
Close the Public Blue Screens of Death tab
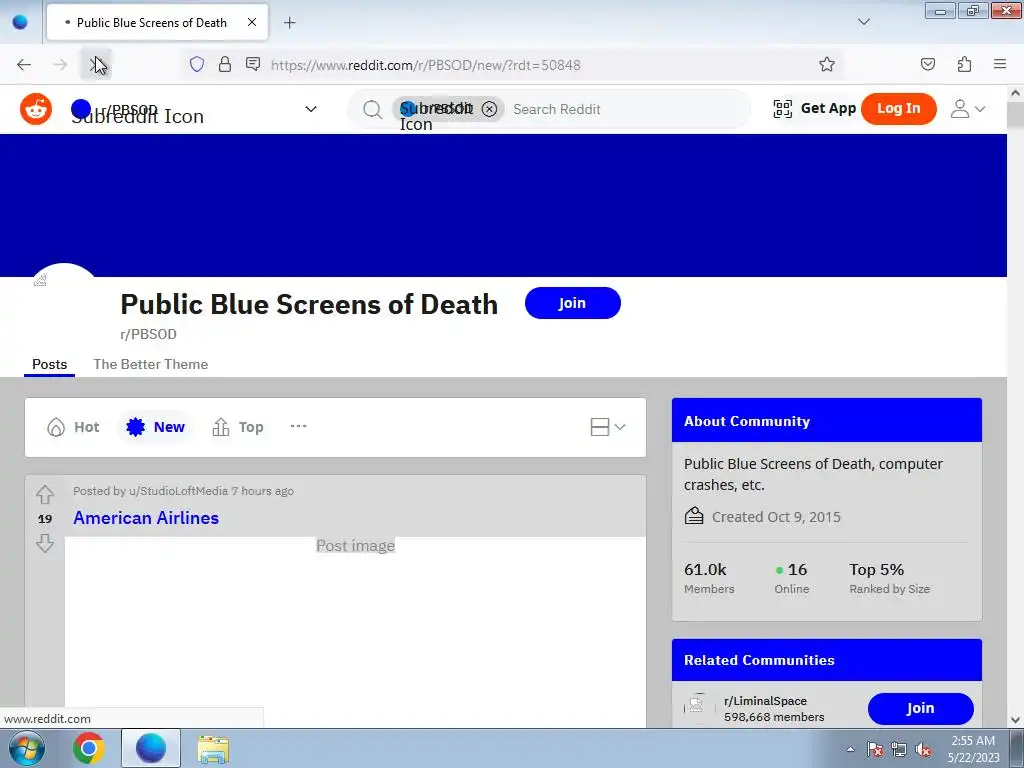[252, 22]
